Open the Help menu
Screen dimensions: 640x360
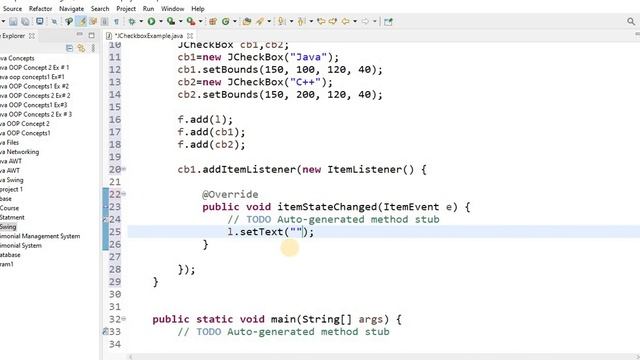point(198,9)
